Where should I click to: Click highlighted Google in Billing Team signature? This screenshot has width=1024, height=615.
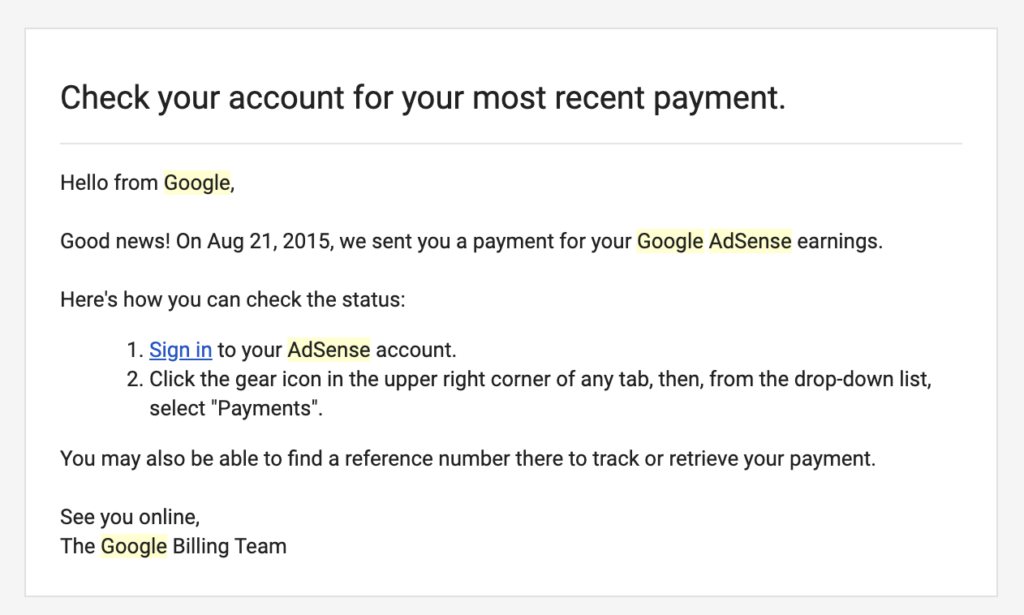134,546
